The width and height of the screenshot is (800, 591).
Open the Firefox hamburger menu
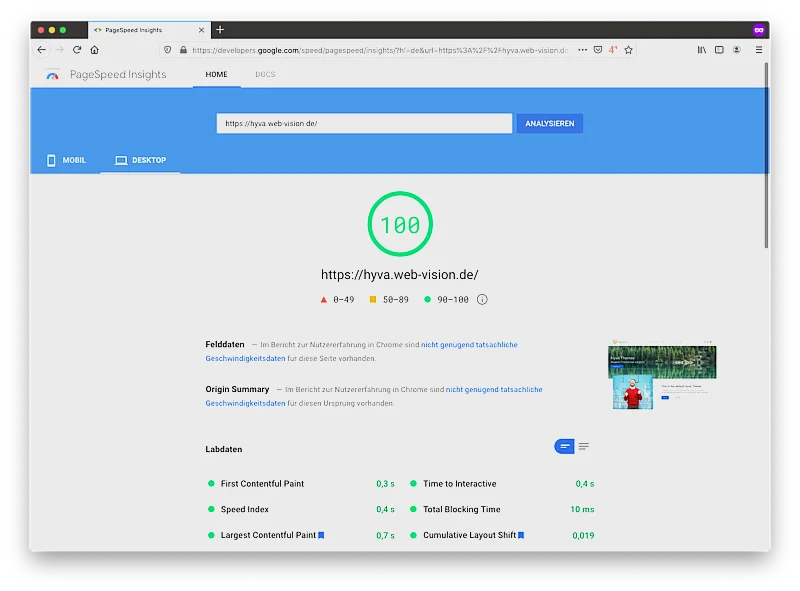tap(758, 49)
